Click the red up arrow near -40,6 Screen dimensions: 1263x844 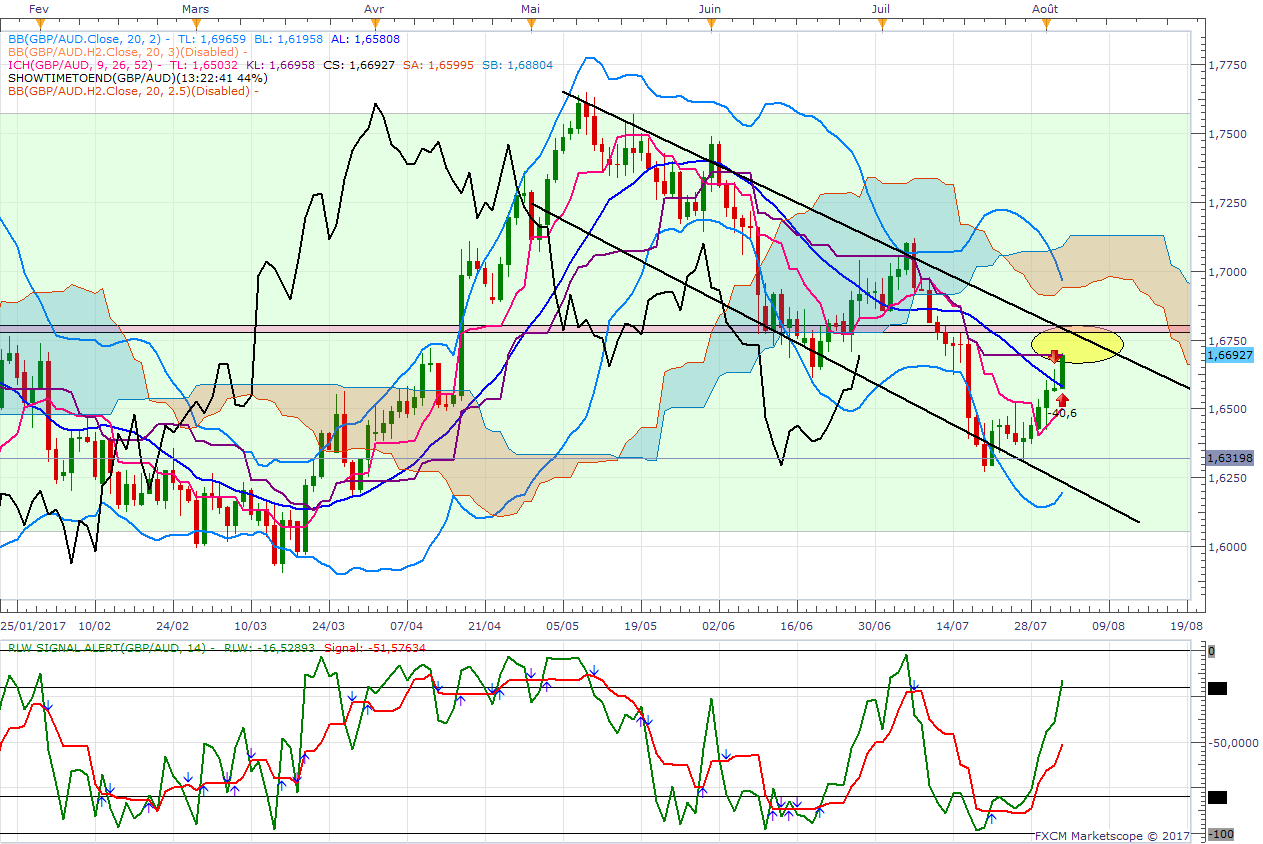point(1062,400)
